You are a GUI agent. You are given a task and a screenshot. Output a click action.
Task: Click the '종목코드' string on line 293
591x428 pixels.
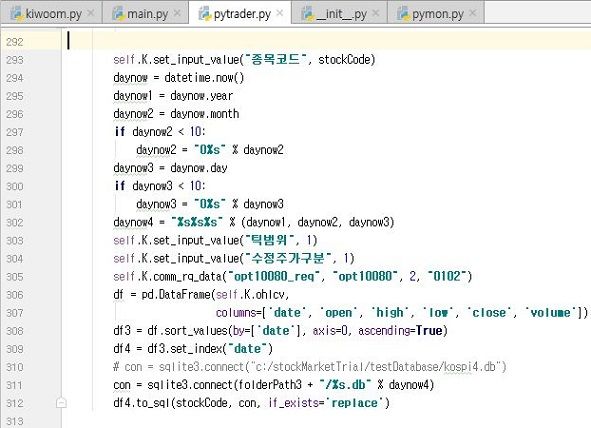click(275, 60)
